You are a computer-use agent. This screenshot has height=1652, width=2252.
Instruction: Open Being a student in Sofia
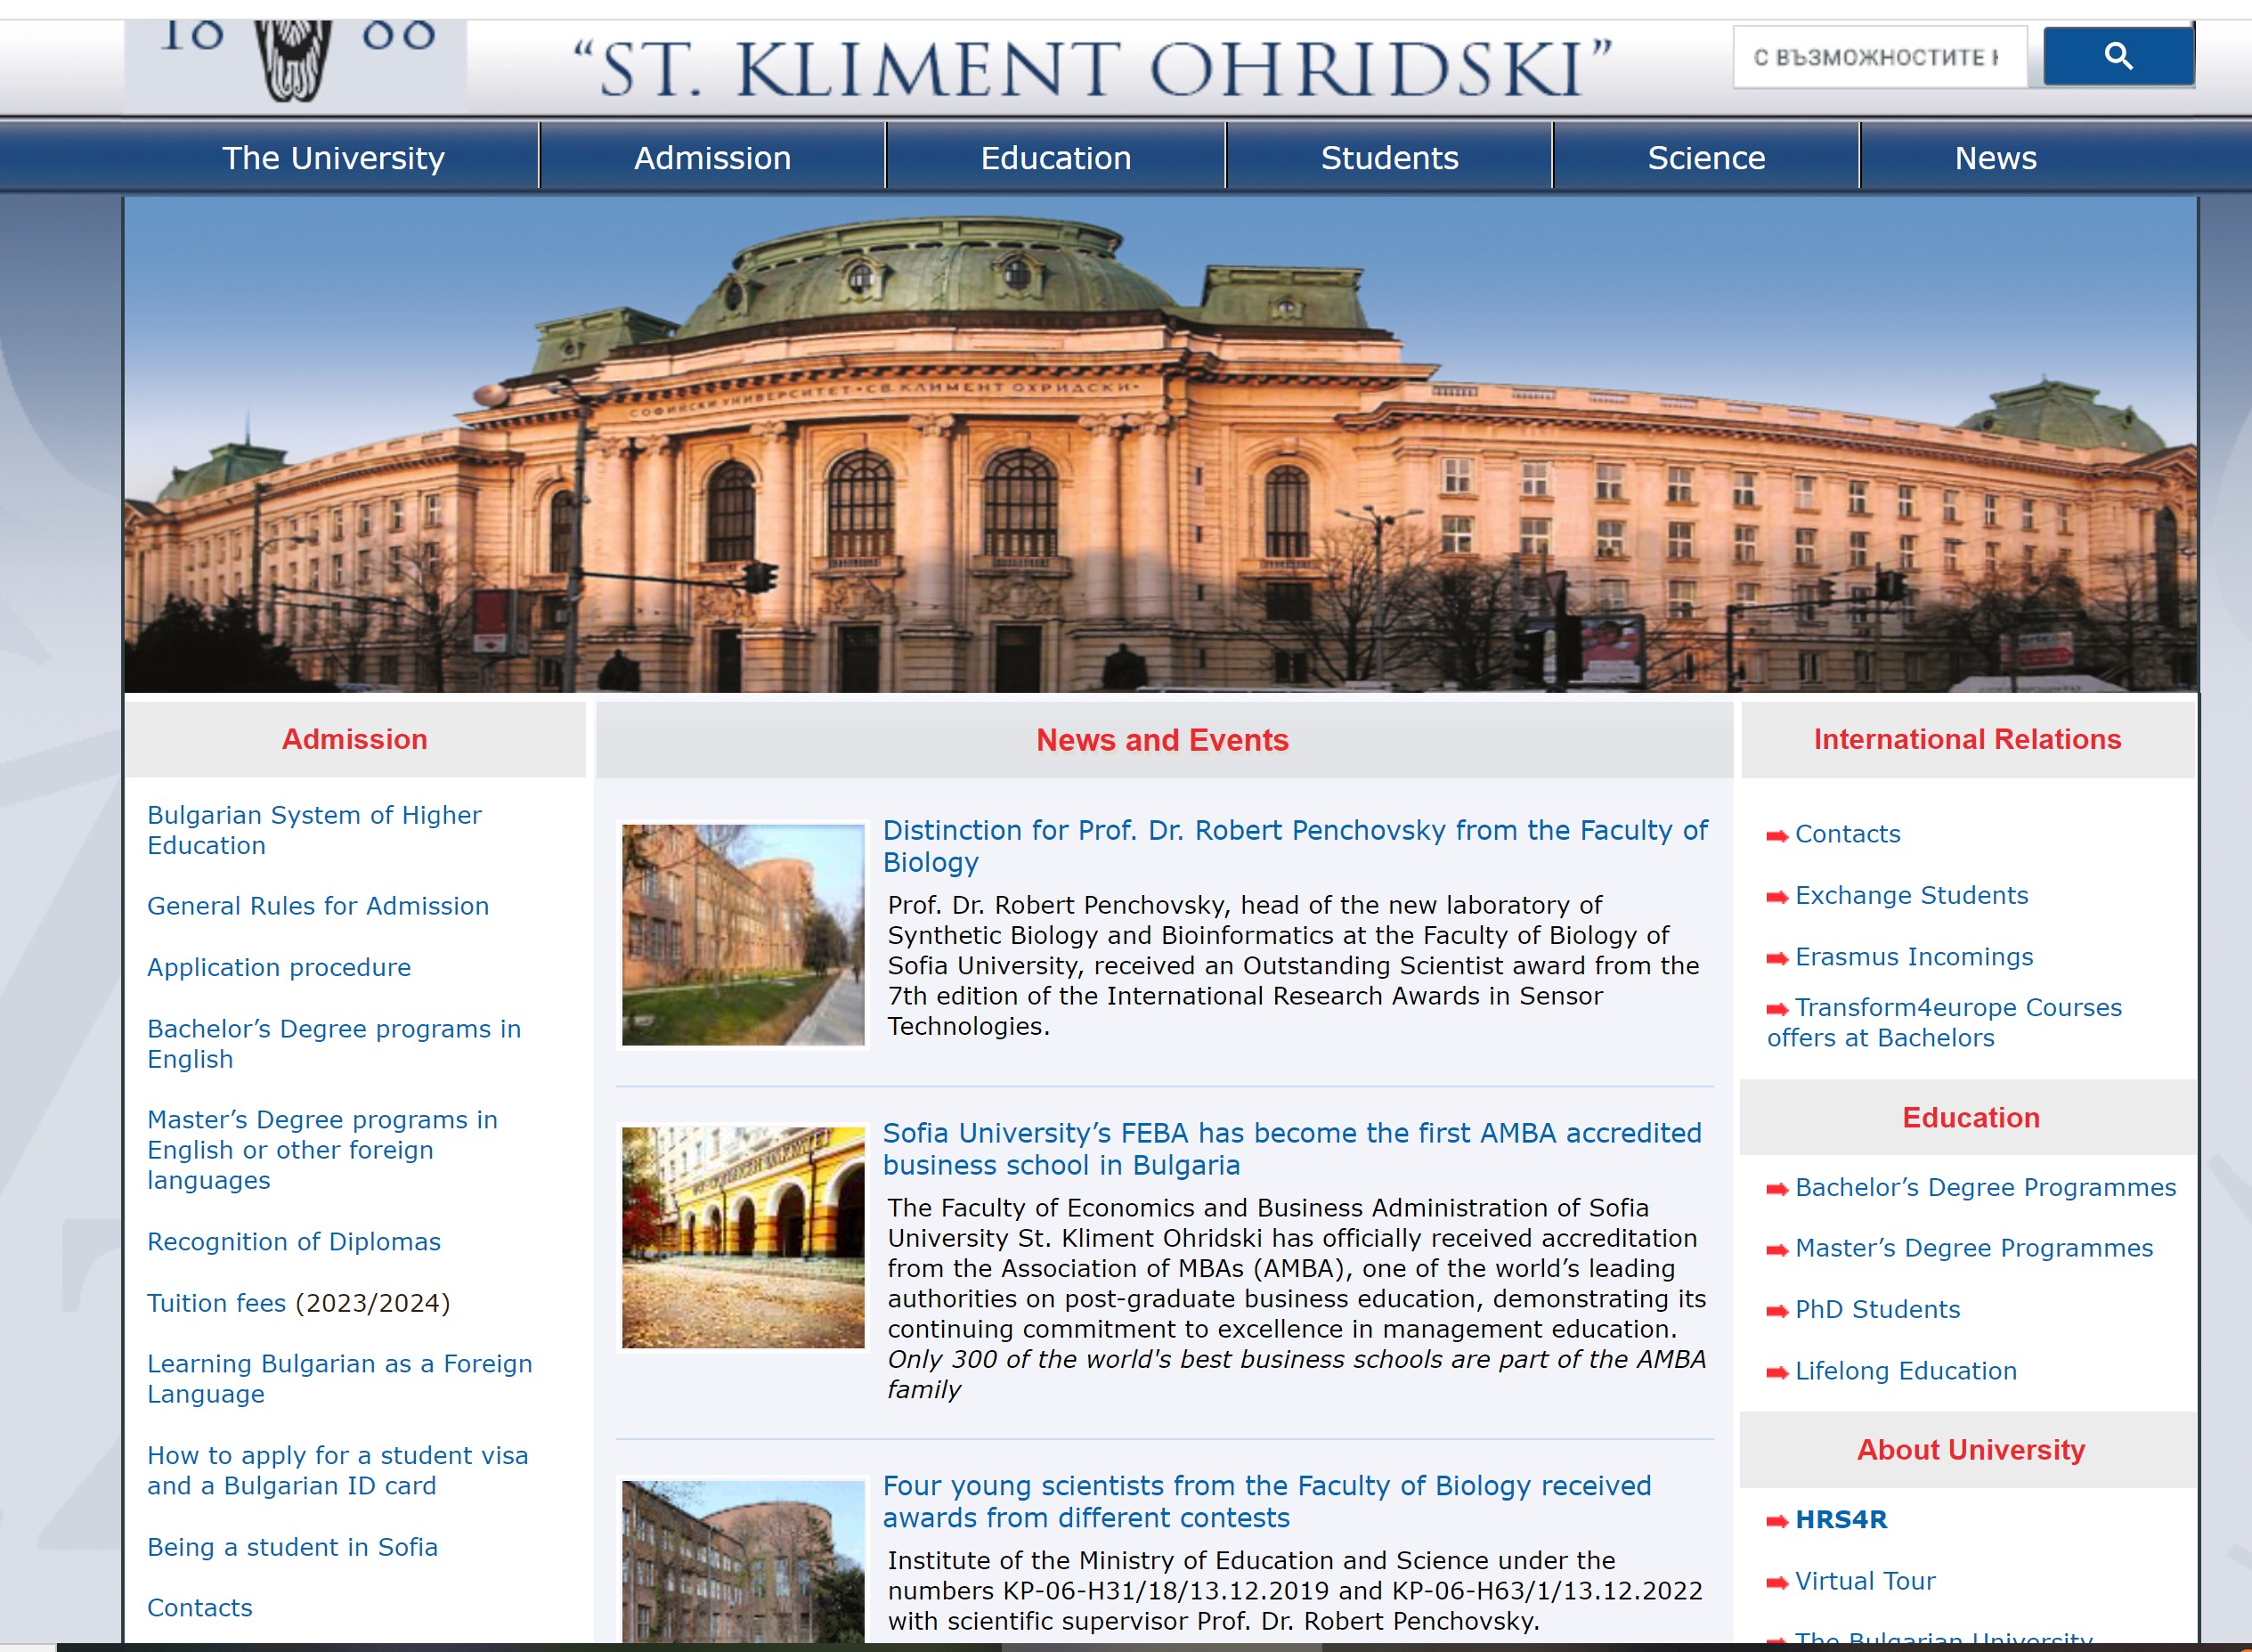[x=292, y=1547]
